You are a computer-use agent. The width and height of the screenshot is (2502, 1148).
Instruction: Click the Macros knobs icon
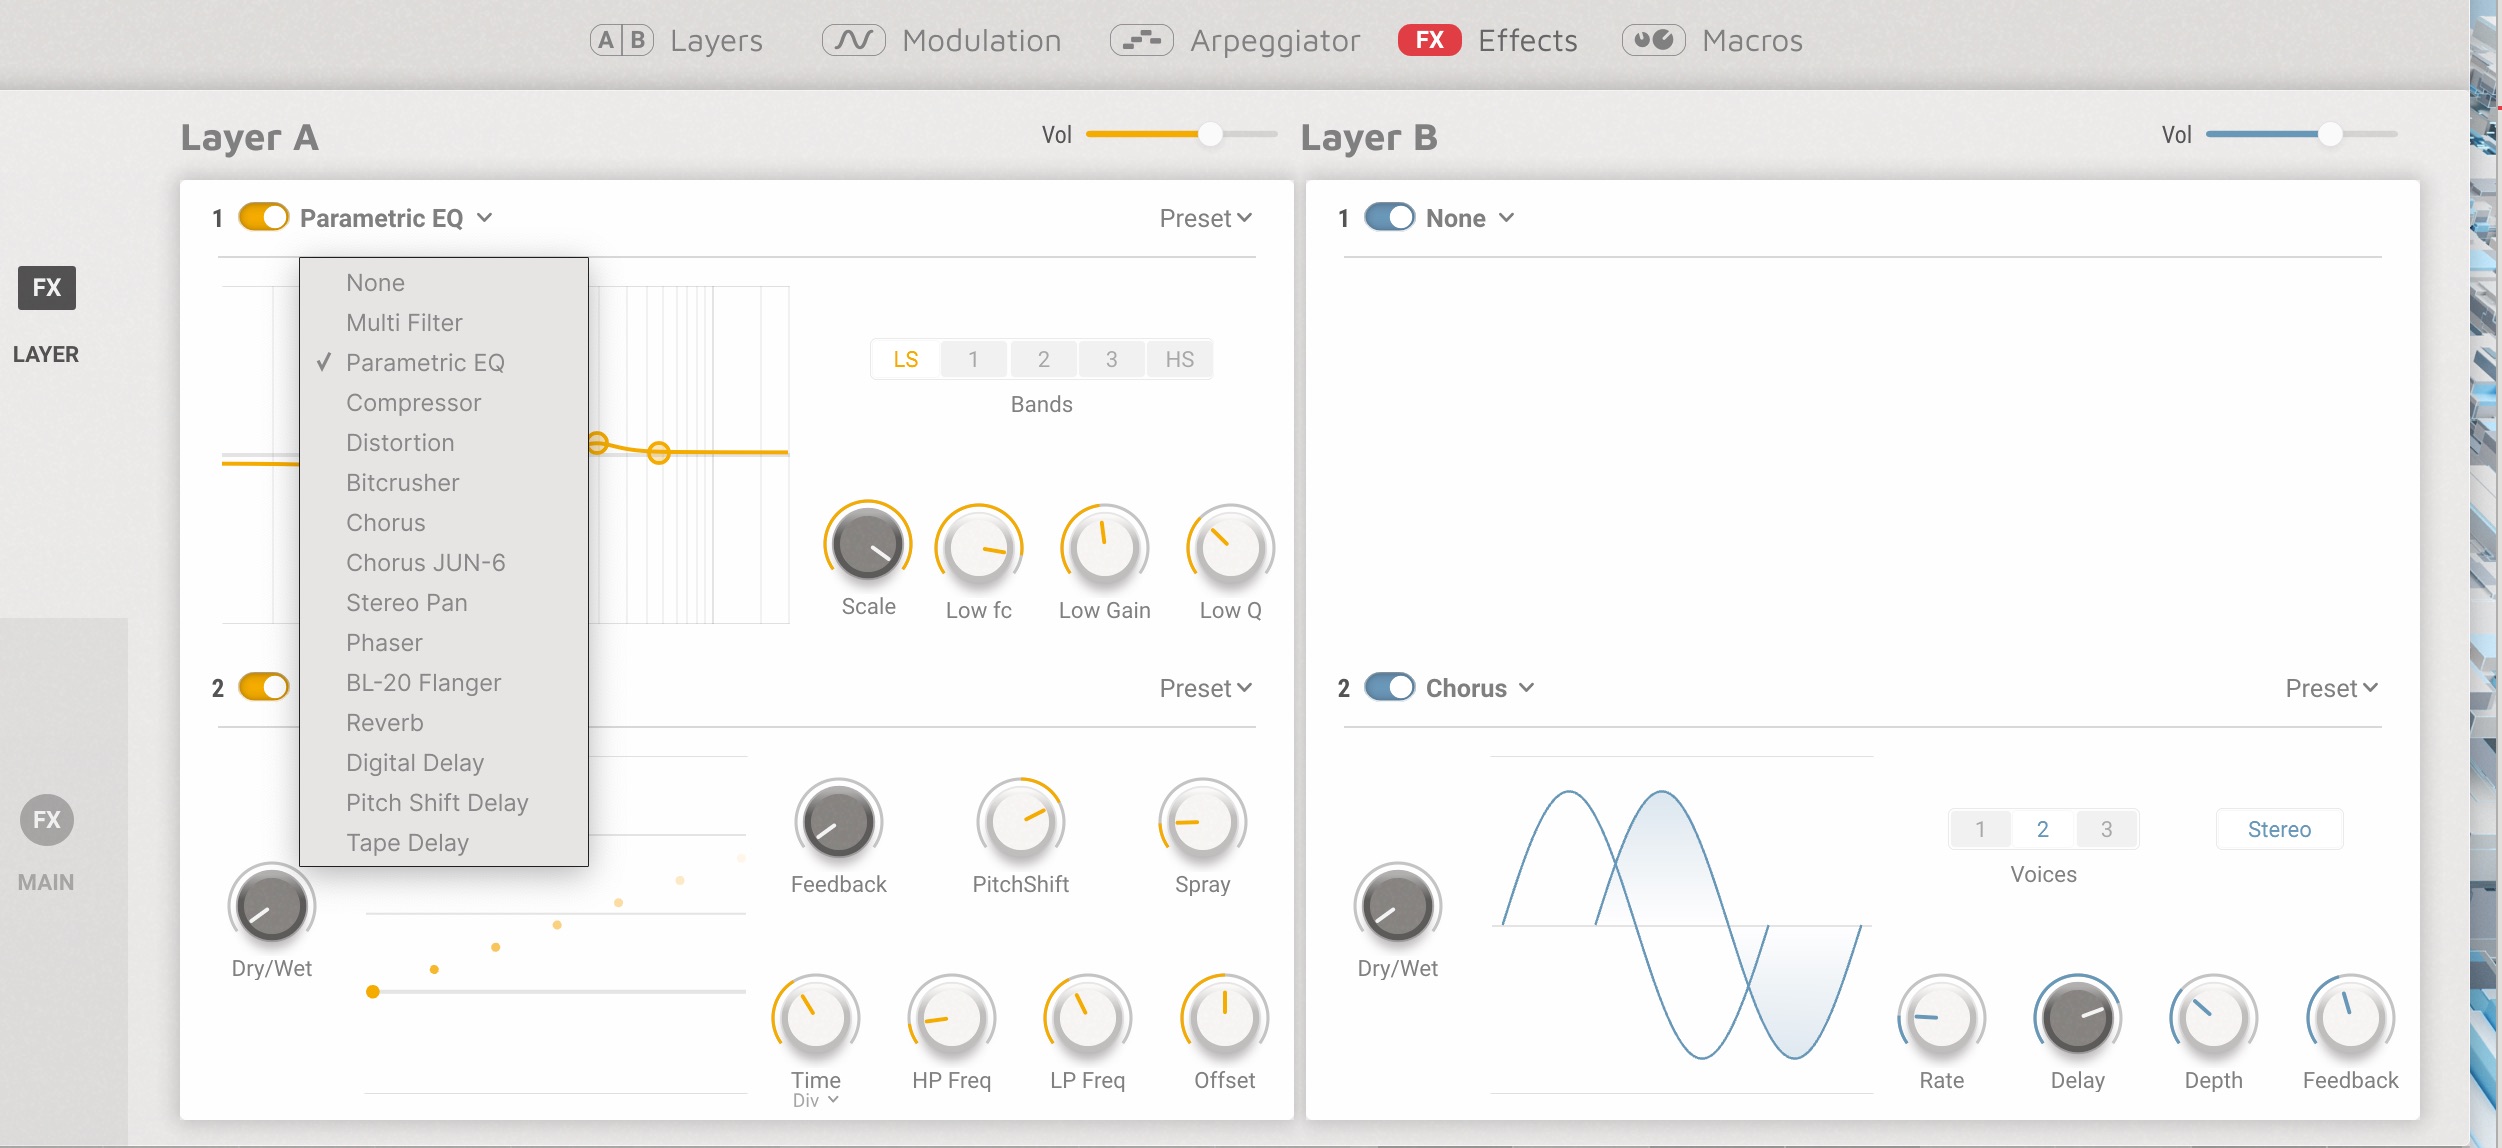point(1653,40)
